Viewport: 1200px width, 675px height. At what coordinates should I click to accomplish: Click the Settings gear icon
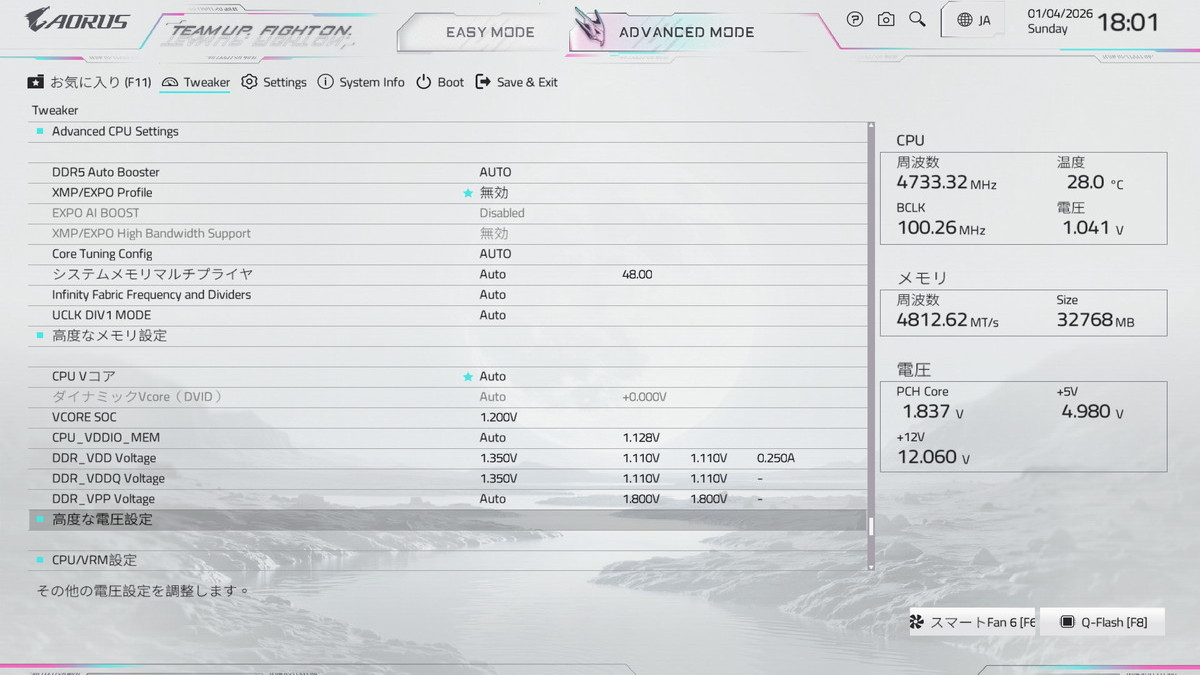point(250,82)
